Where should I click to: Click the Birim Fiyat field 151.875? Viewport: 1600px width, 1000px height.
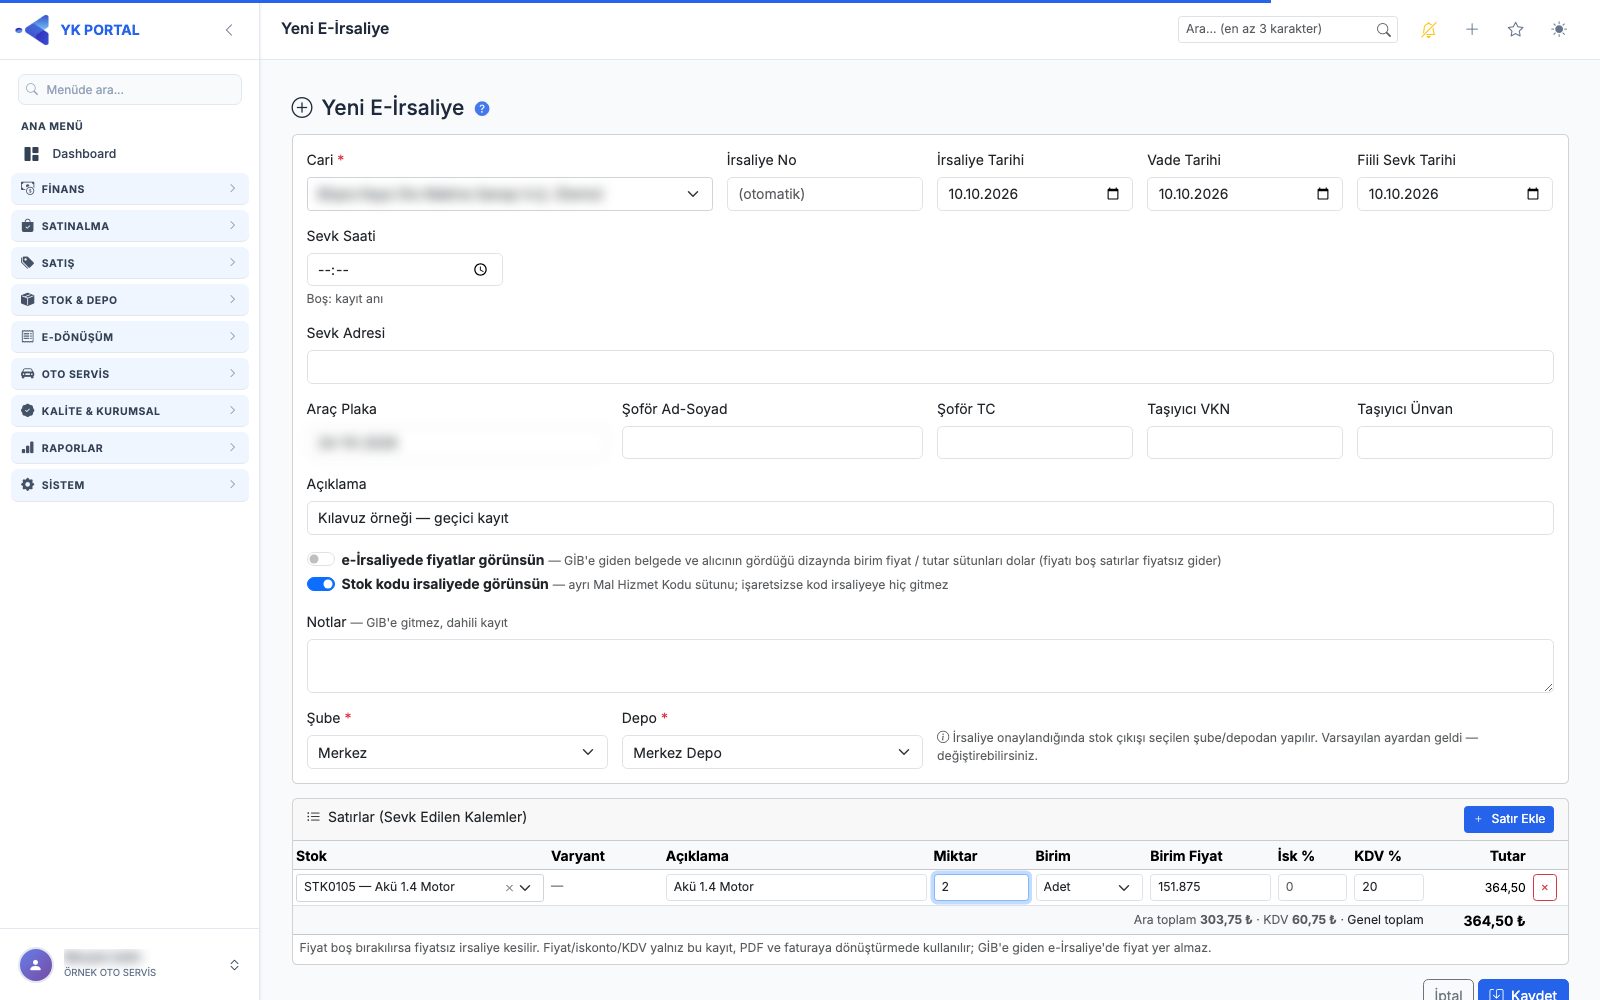[1210, 887]
